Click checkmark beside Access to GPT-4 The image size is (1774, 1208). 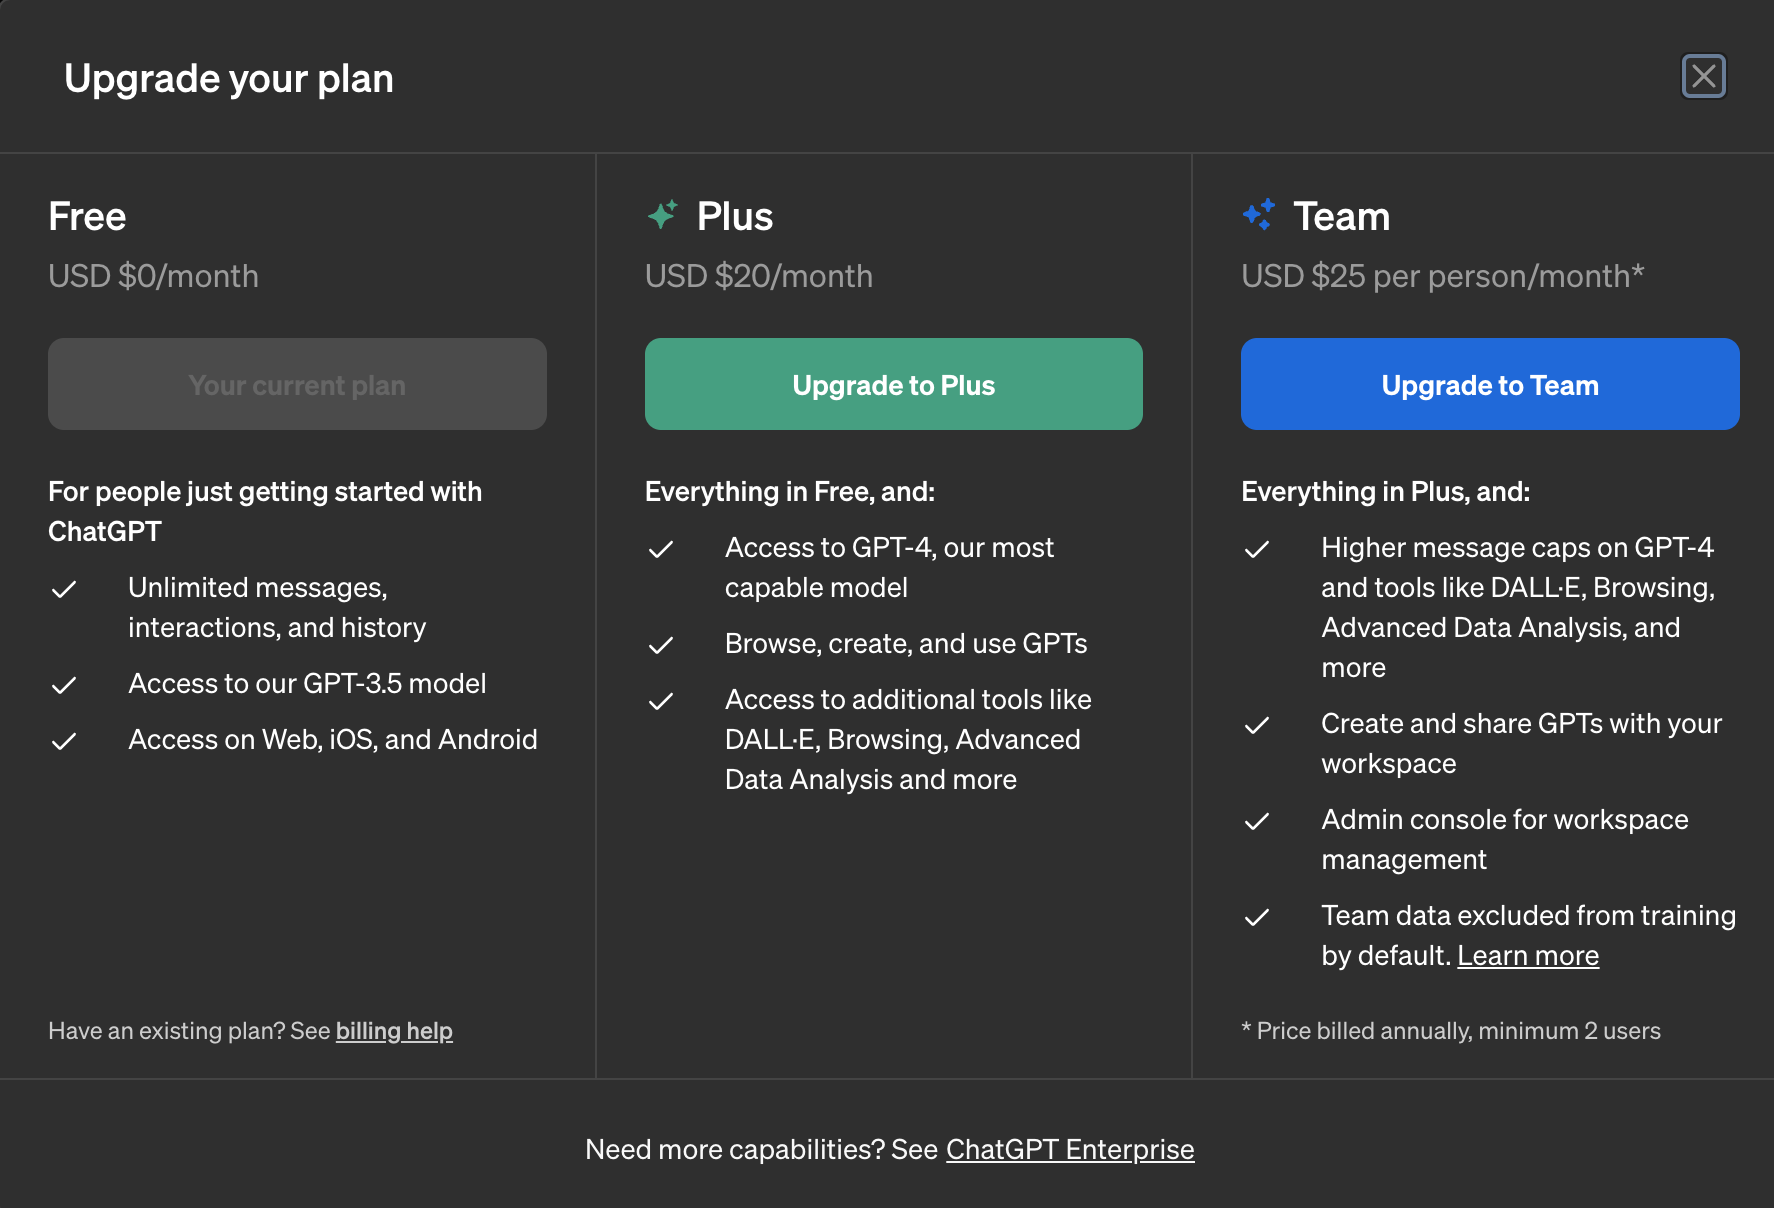click(x=661, y=549)
